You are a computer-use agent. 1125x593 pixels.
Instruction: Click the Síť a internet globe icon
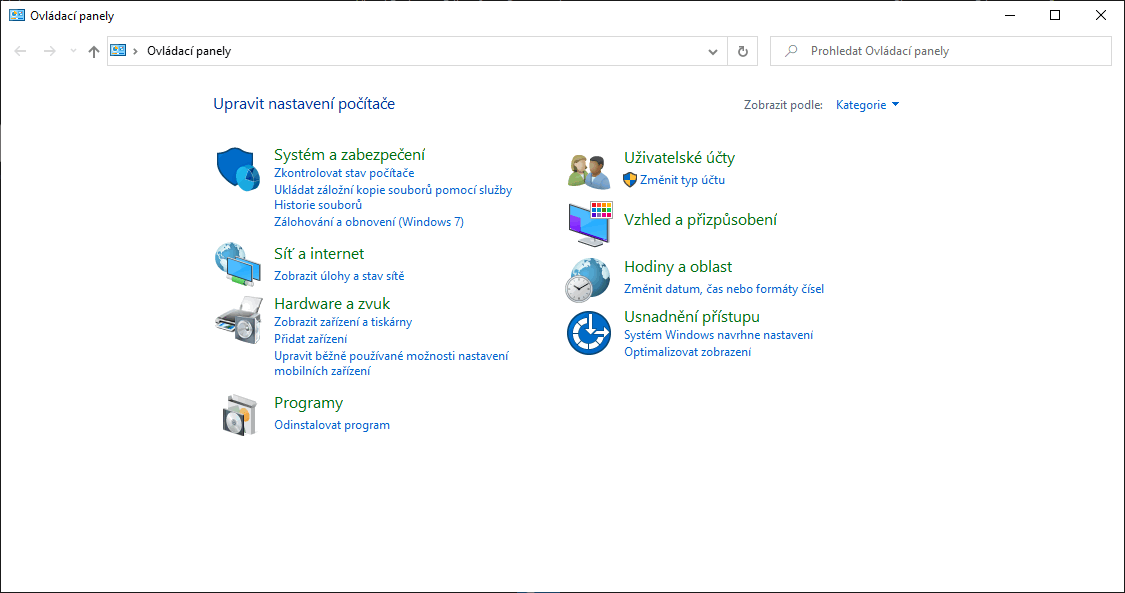click(x=238, y=264)
